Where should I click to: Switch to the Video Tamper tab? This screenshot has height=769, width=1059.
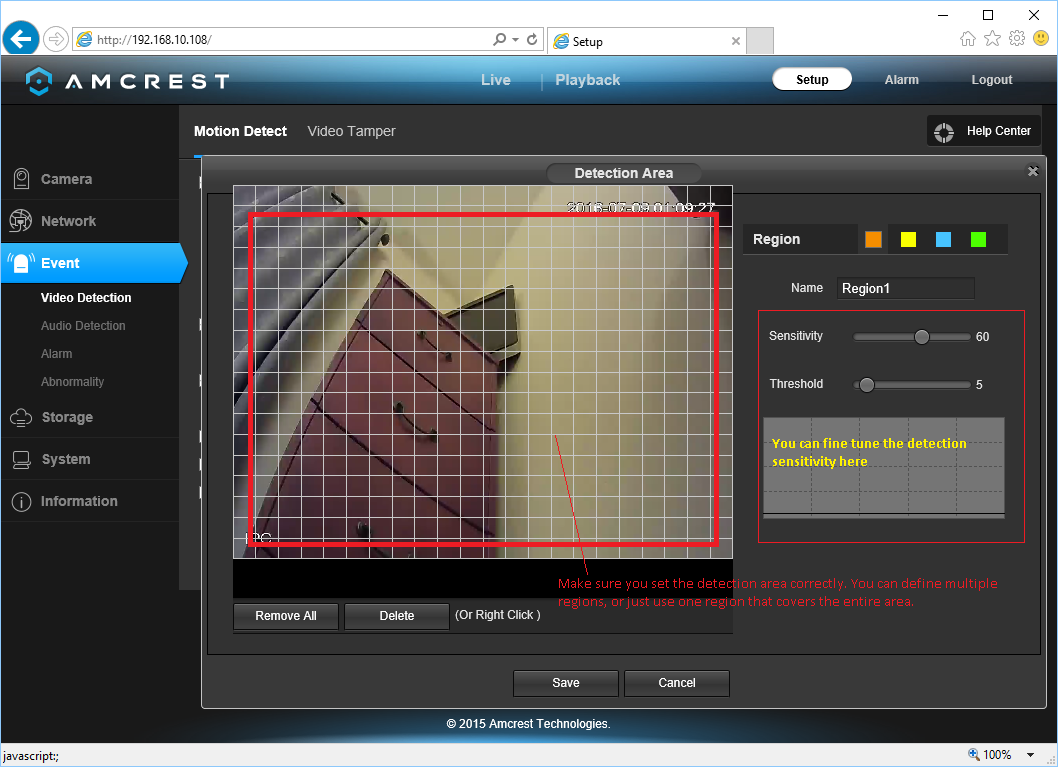click(351, 131)
